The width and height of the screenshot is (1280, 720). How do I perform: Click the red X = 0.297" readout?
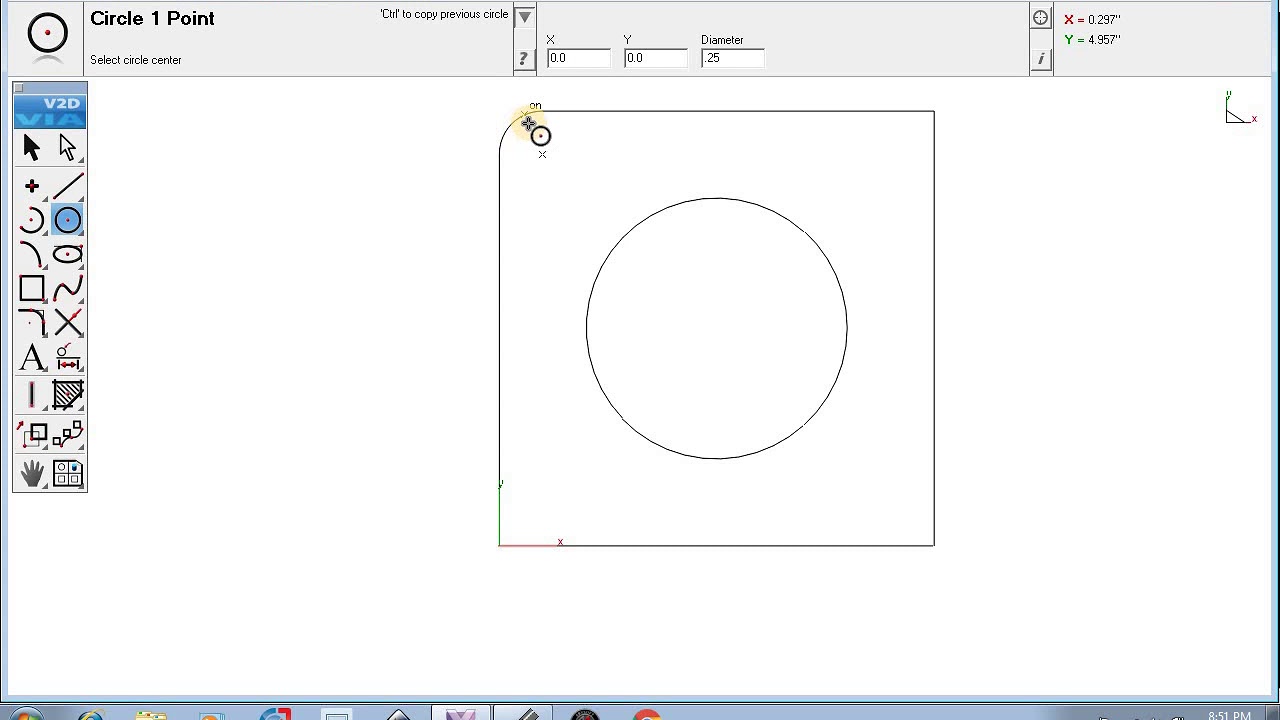point(1092,20)
